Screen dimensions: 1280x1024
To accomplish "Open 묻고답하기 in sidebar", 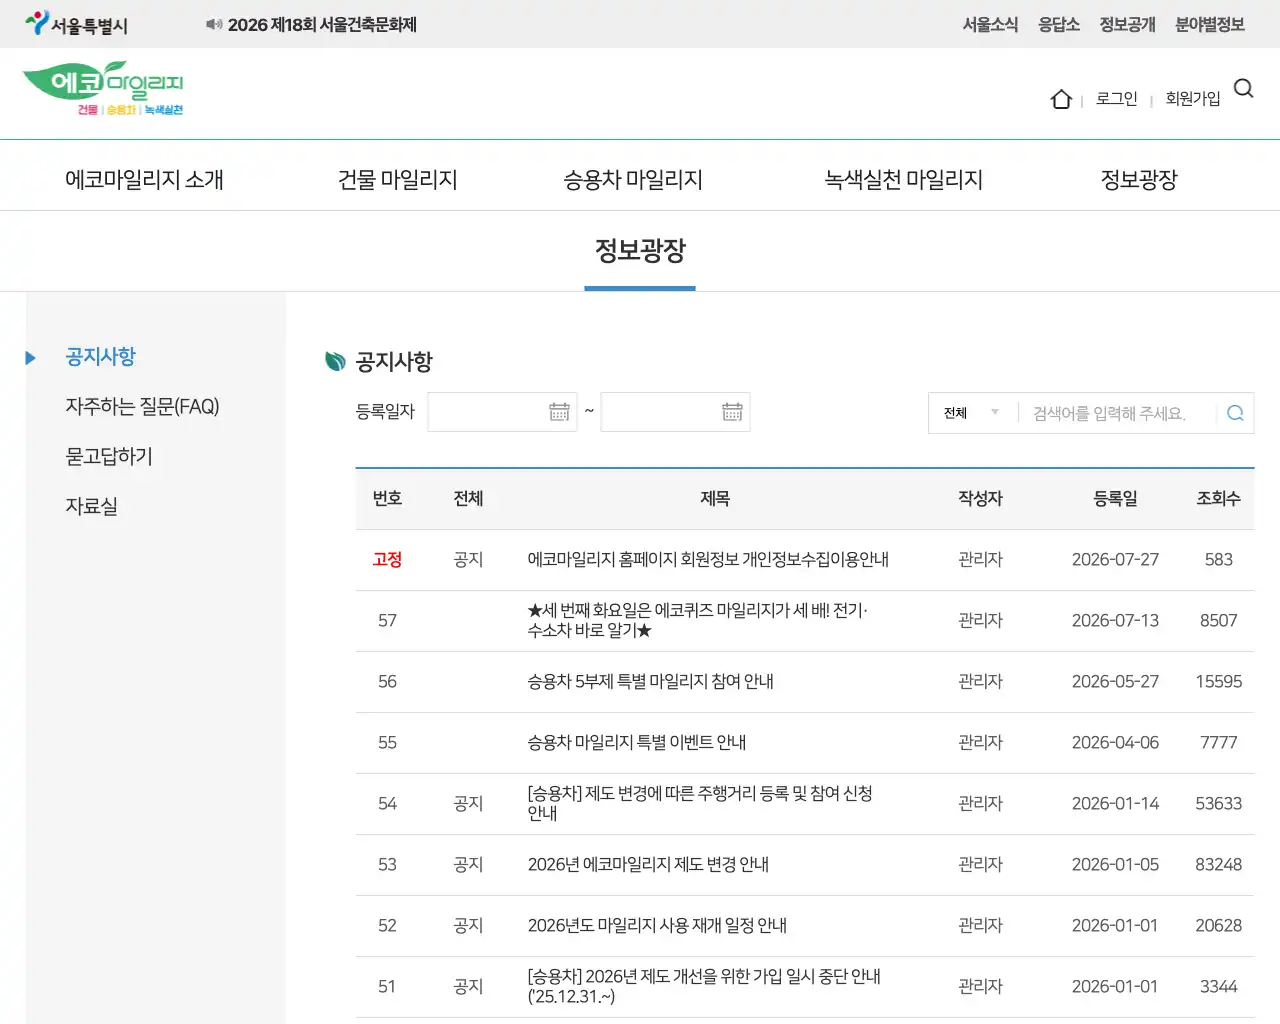I will coord(109,457).
